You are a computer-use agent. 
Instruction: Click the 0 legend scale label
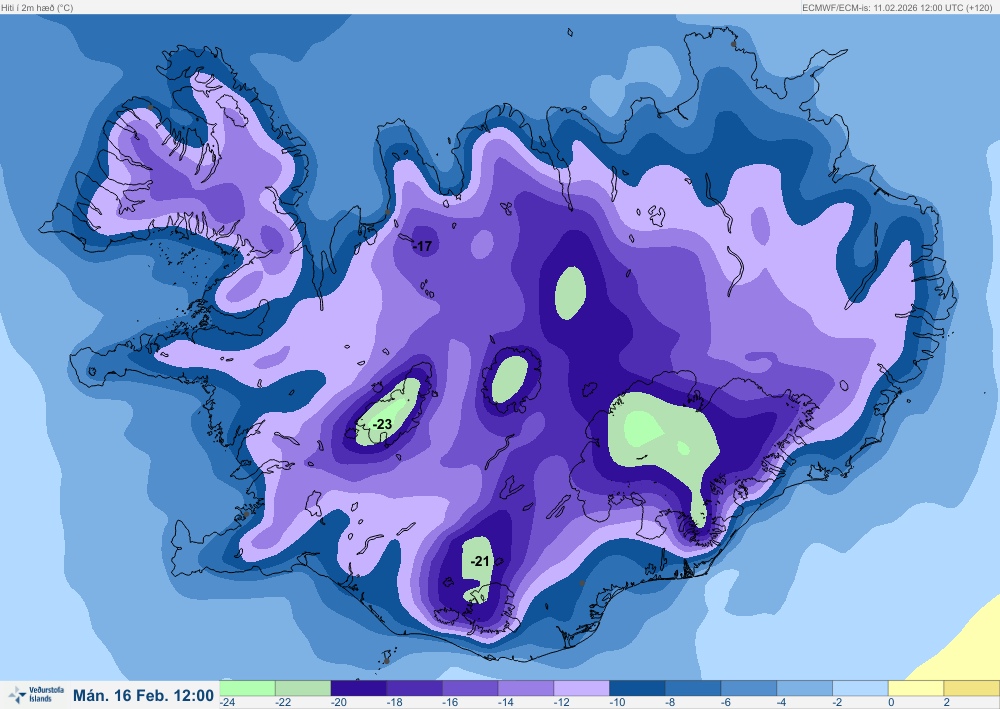(891, 703)
